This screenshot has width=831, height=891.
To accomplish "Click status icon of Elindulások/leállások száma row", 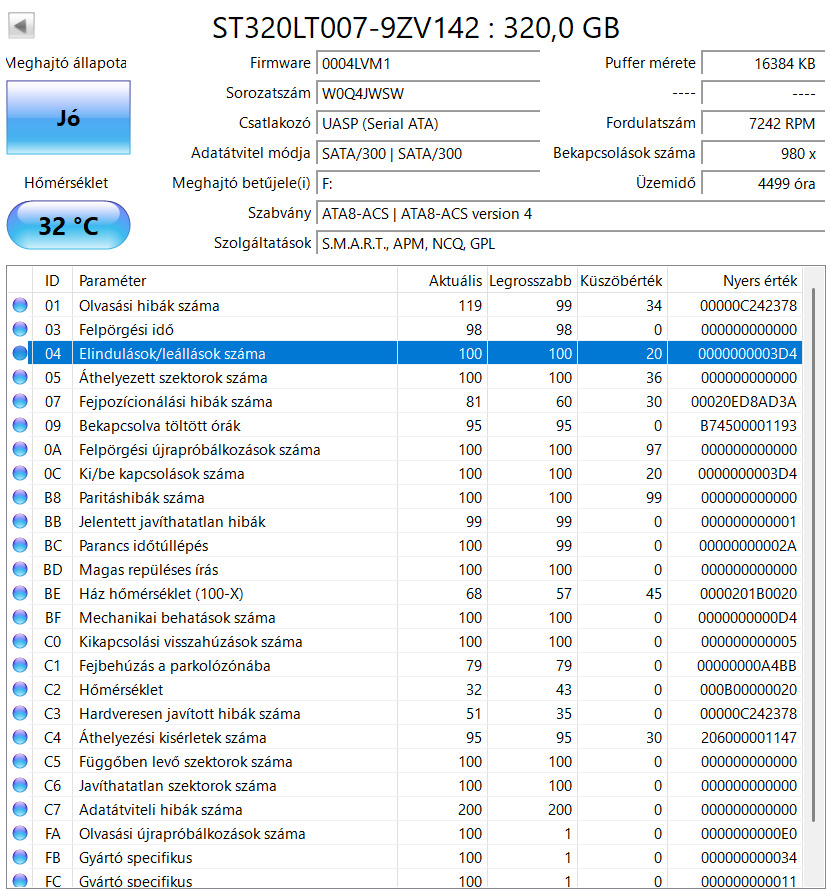I will [x=20, y=353].
